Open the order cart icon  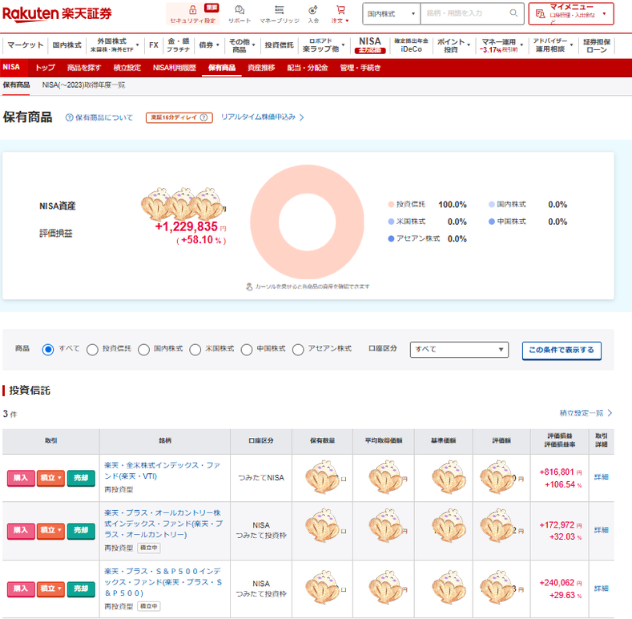340,10
